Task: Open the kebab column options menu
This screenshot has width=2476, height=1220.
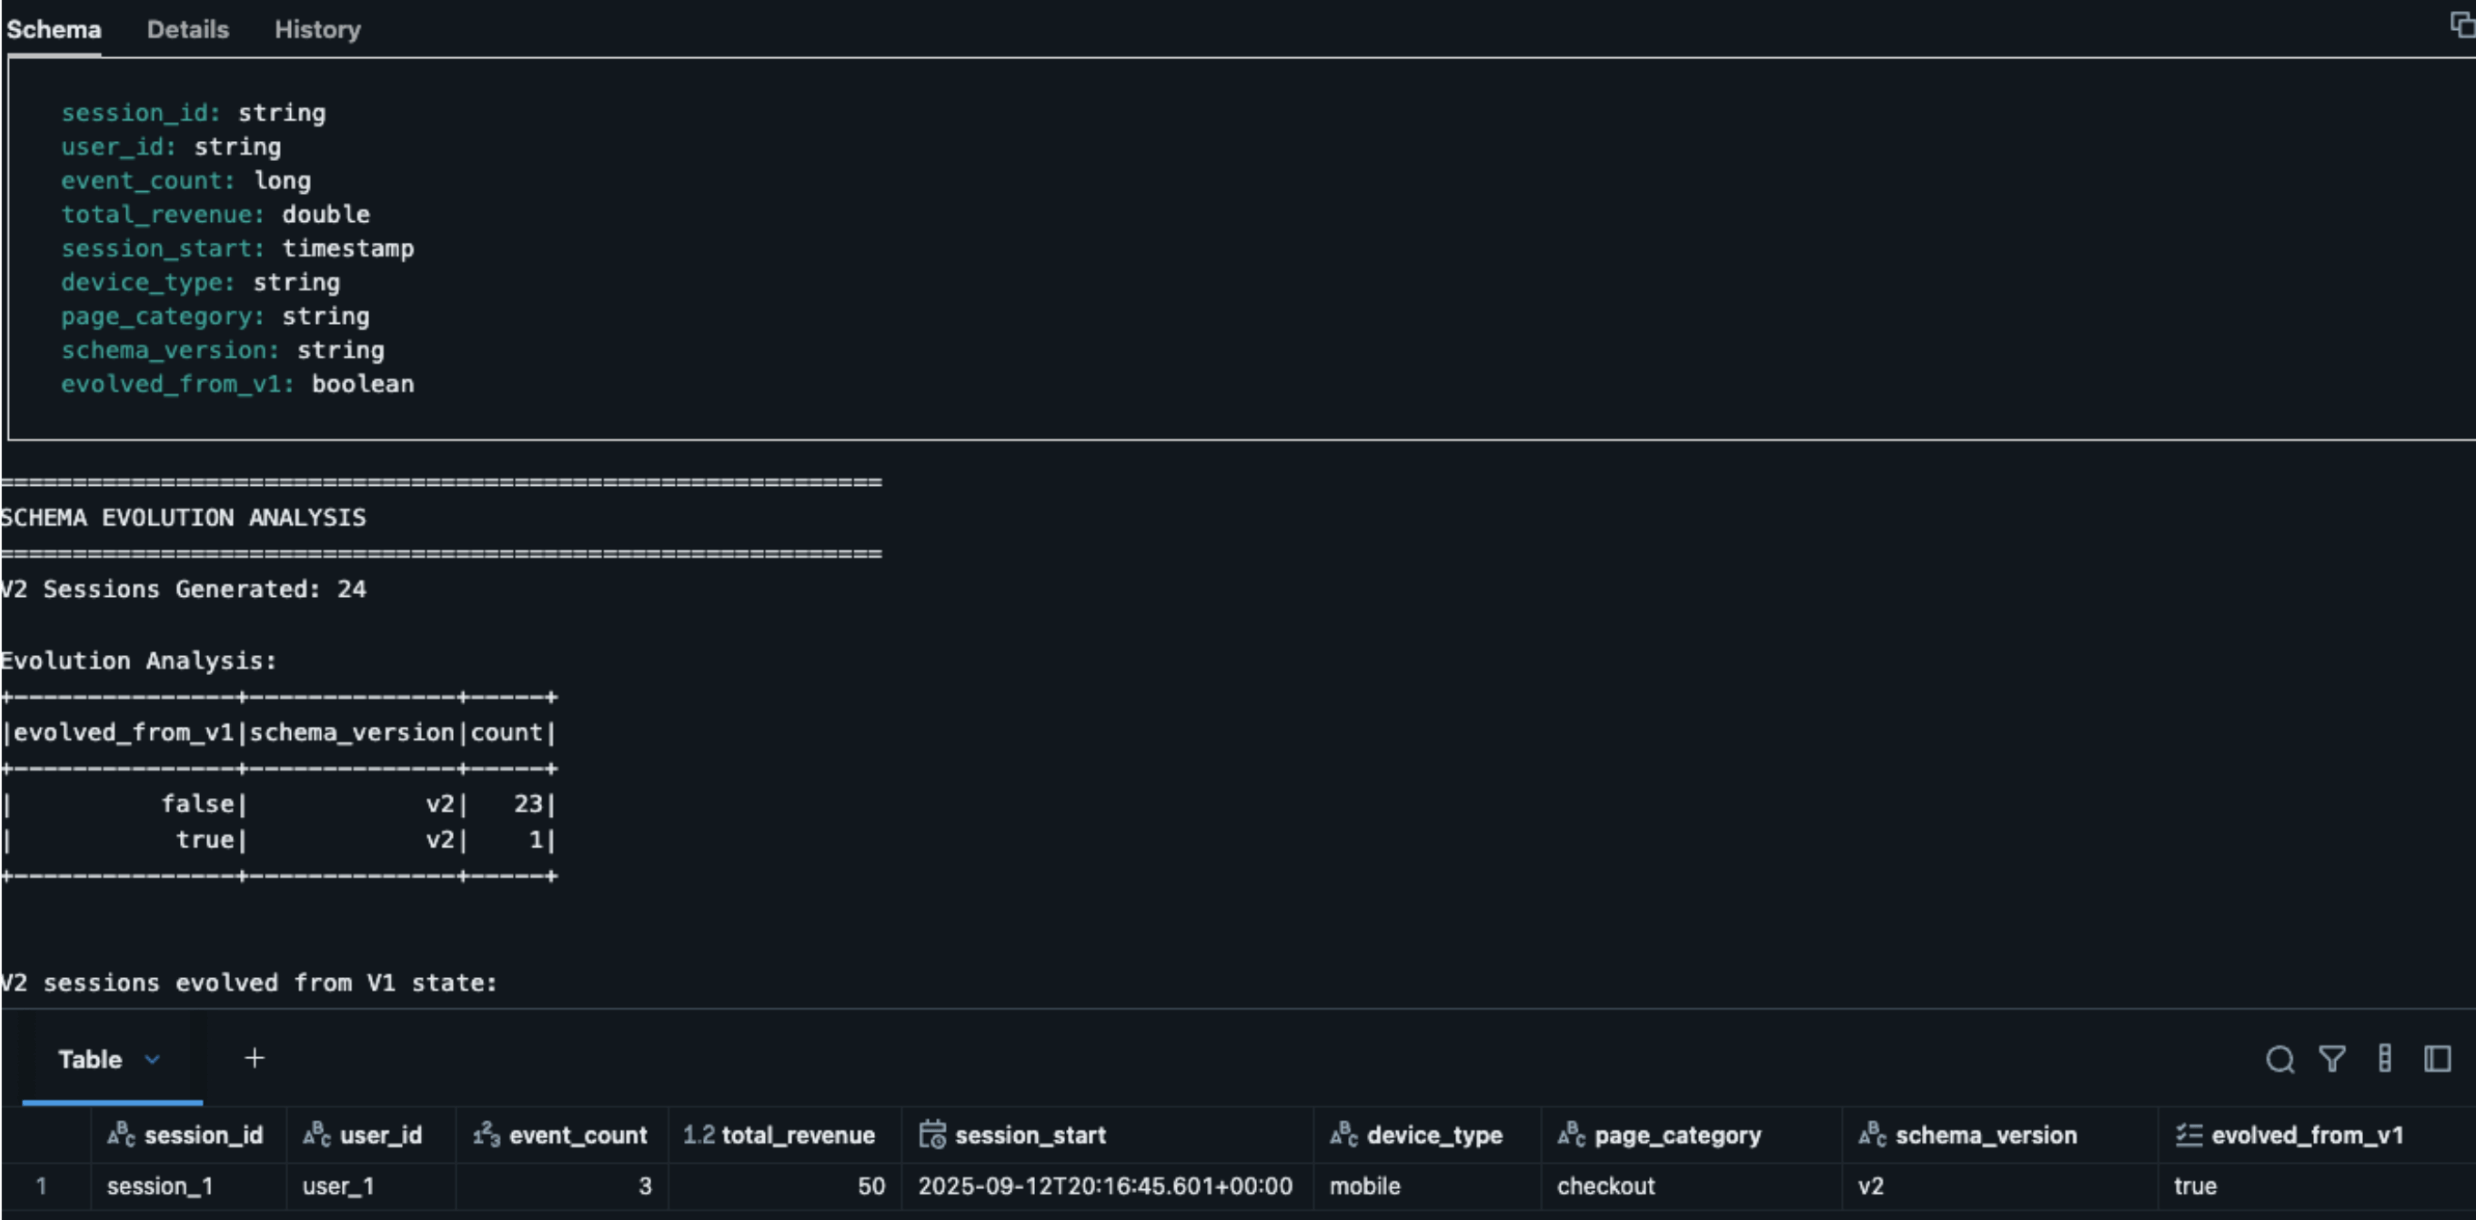Action: pyautogui.click(x=2385, y=1059)
